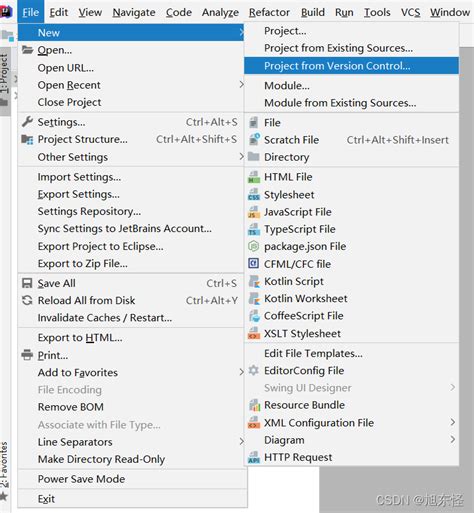Select the CoffeeScript File icon
The height and width of the screenshot is (513, 474).
[x=254, y=316]
